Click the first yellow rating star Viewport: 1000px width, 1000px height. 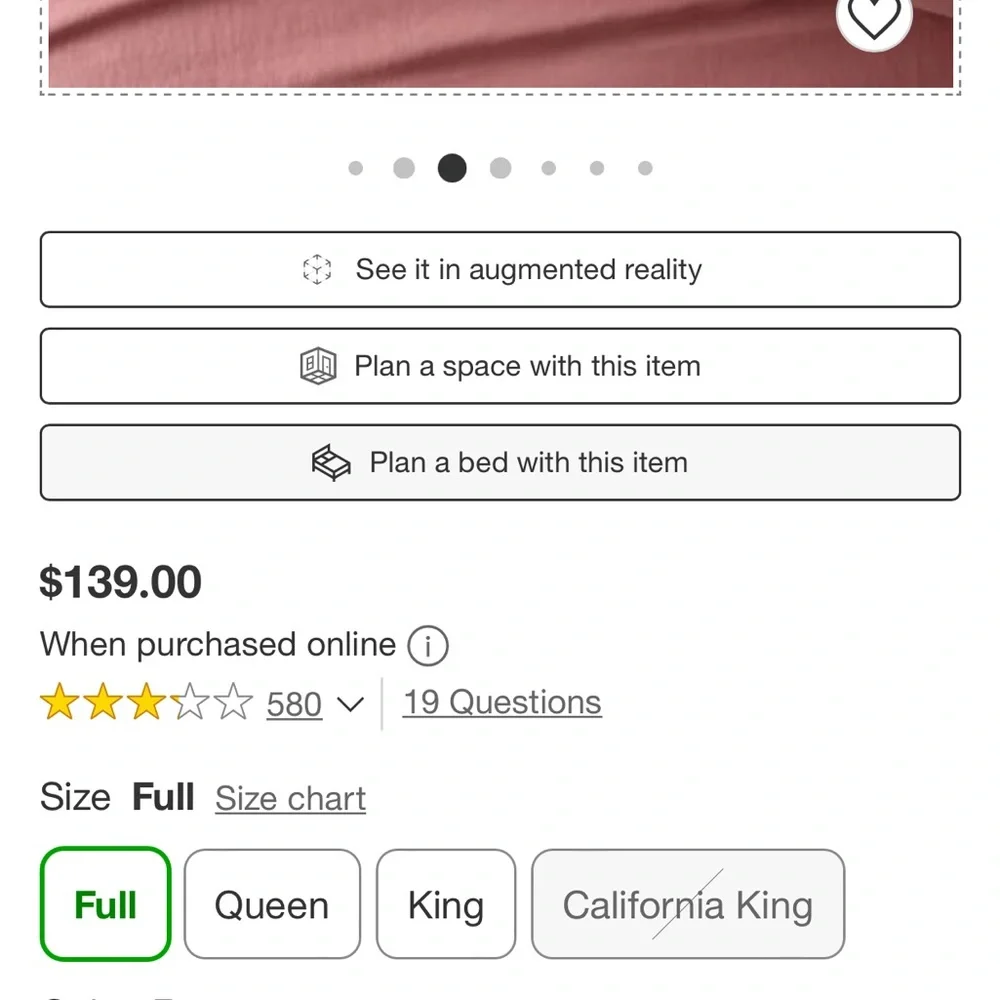[64, 703]
